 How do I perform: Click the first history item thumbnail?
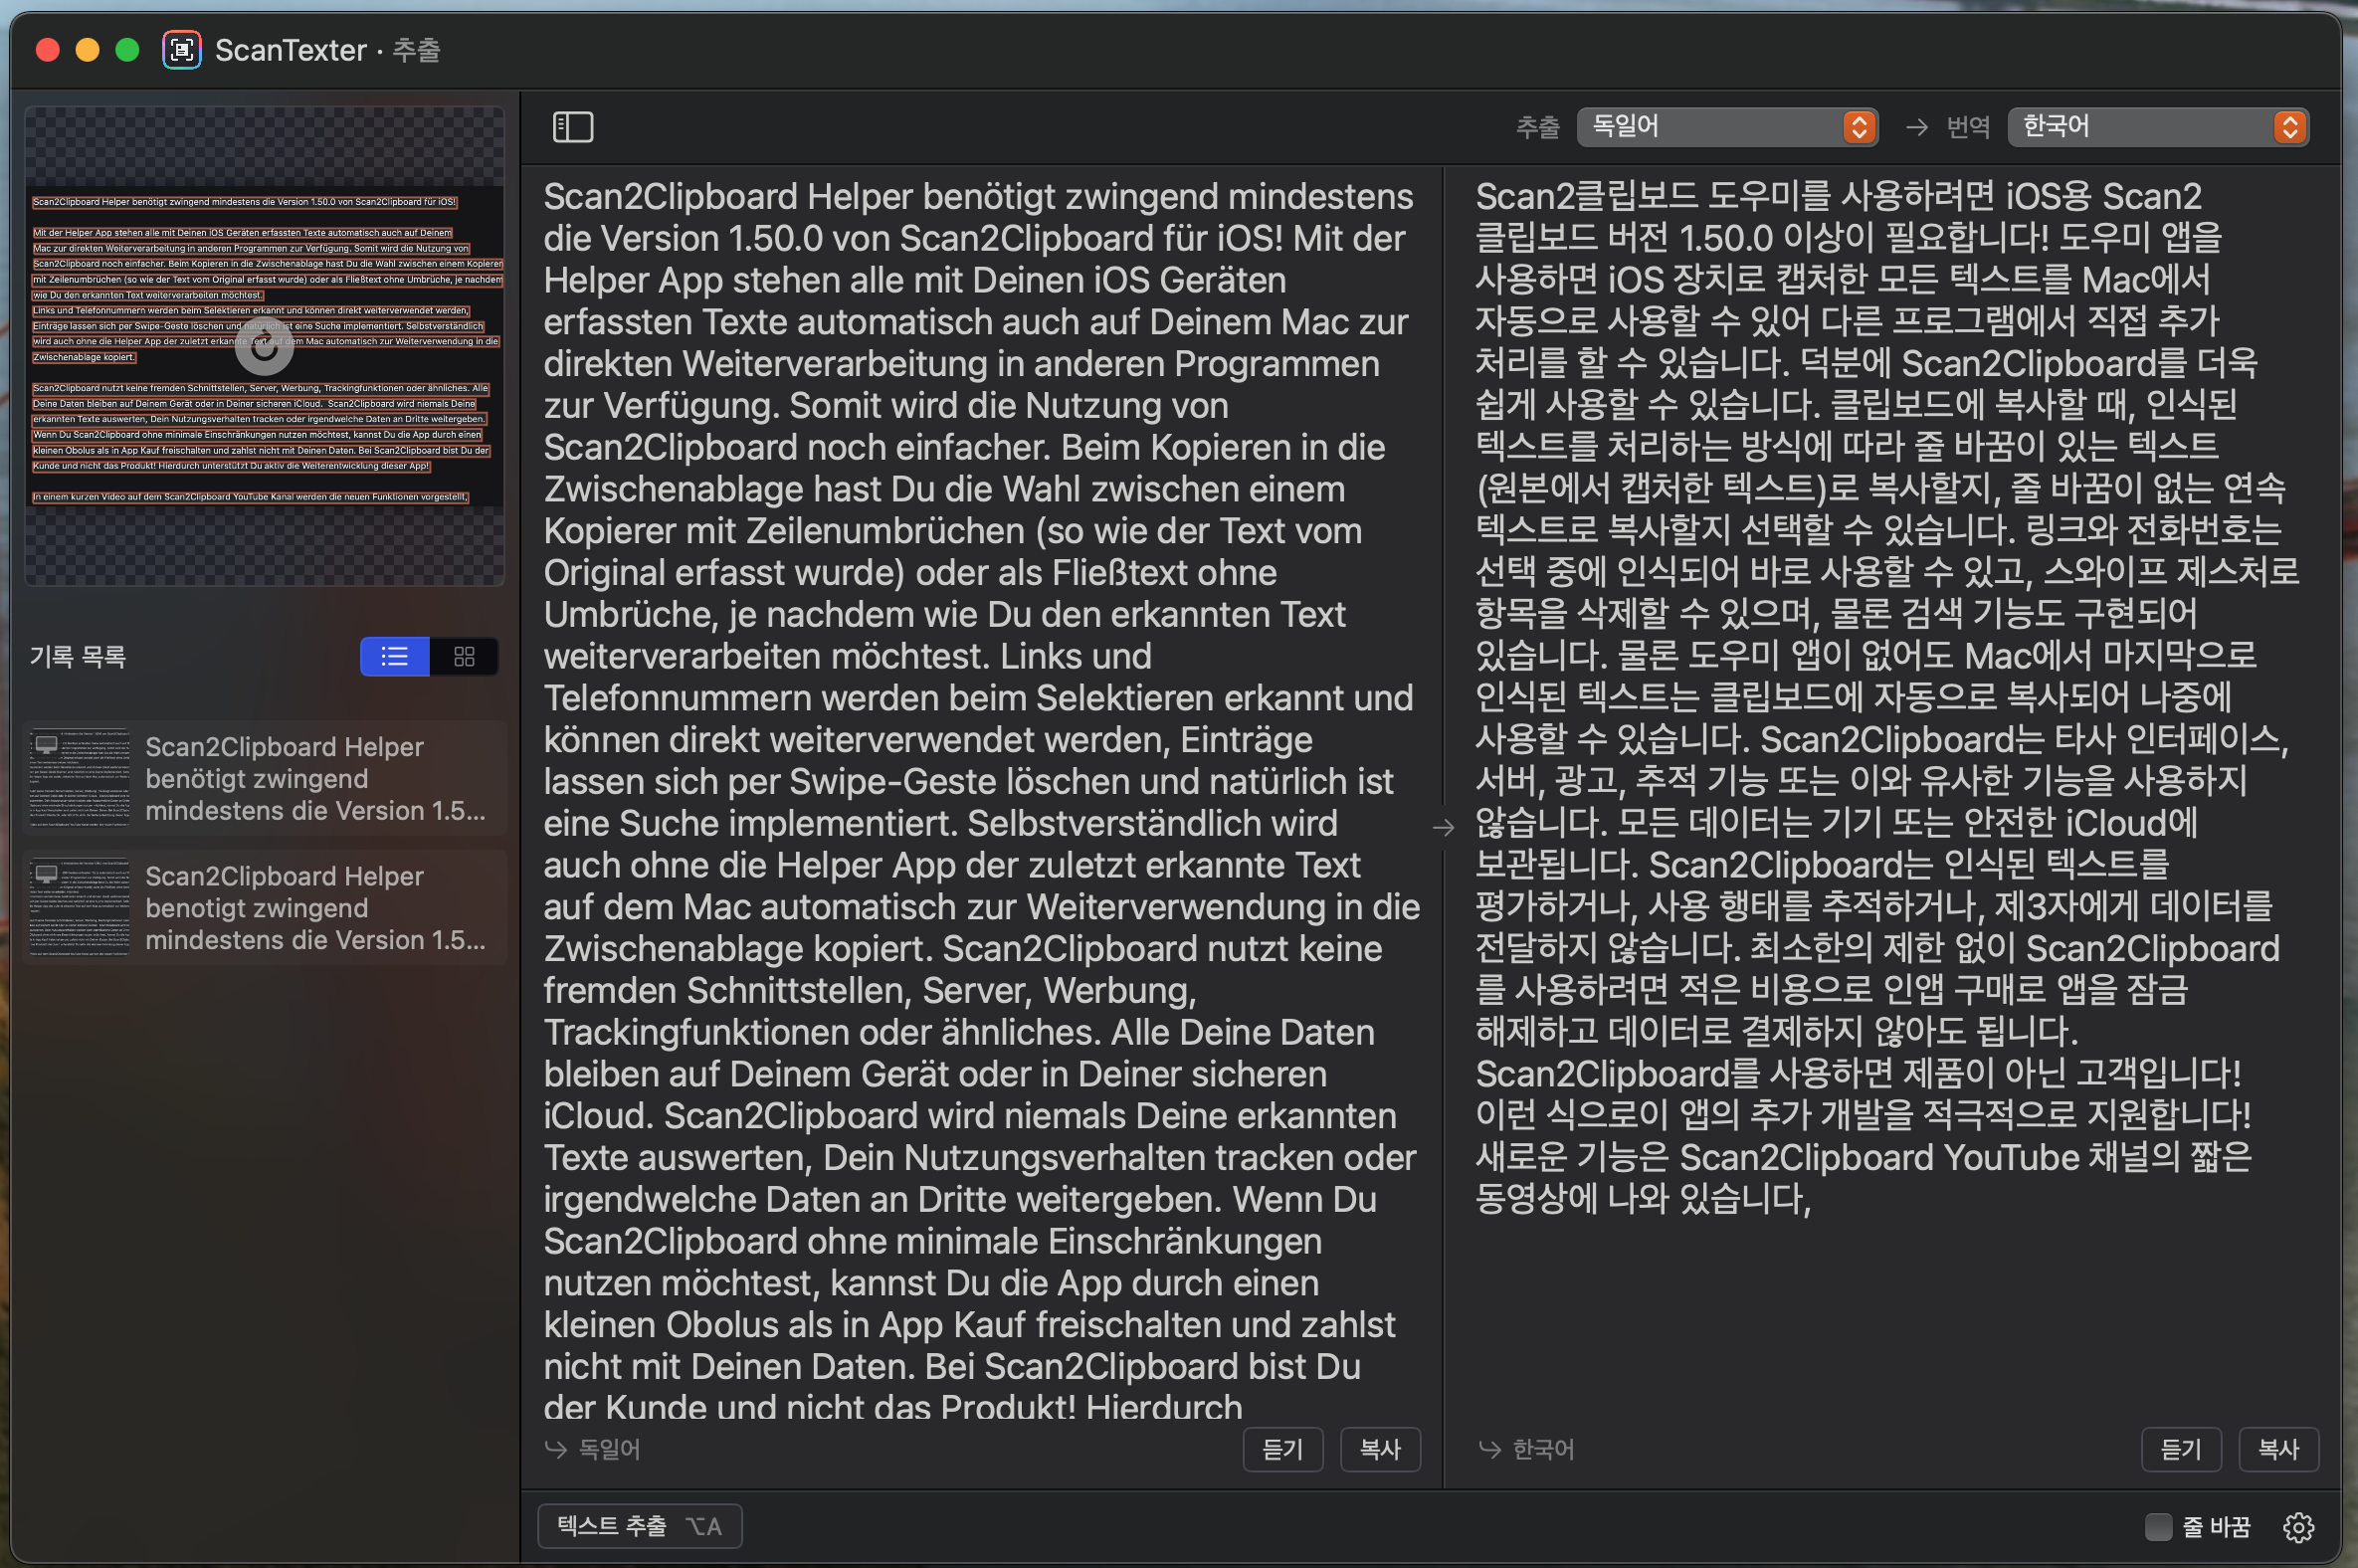pyautogui.click(x=79, y=778)
